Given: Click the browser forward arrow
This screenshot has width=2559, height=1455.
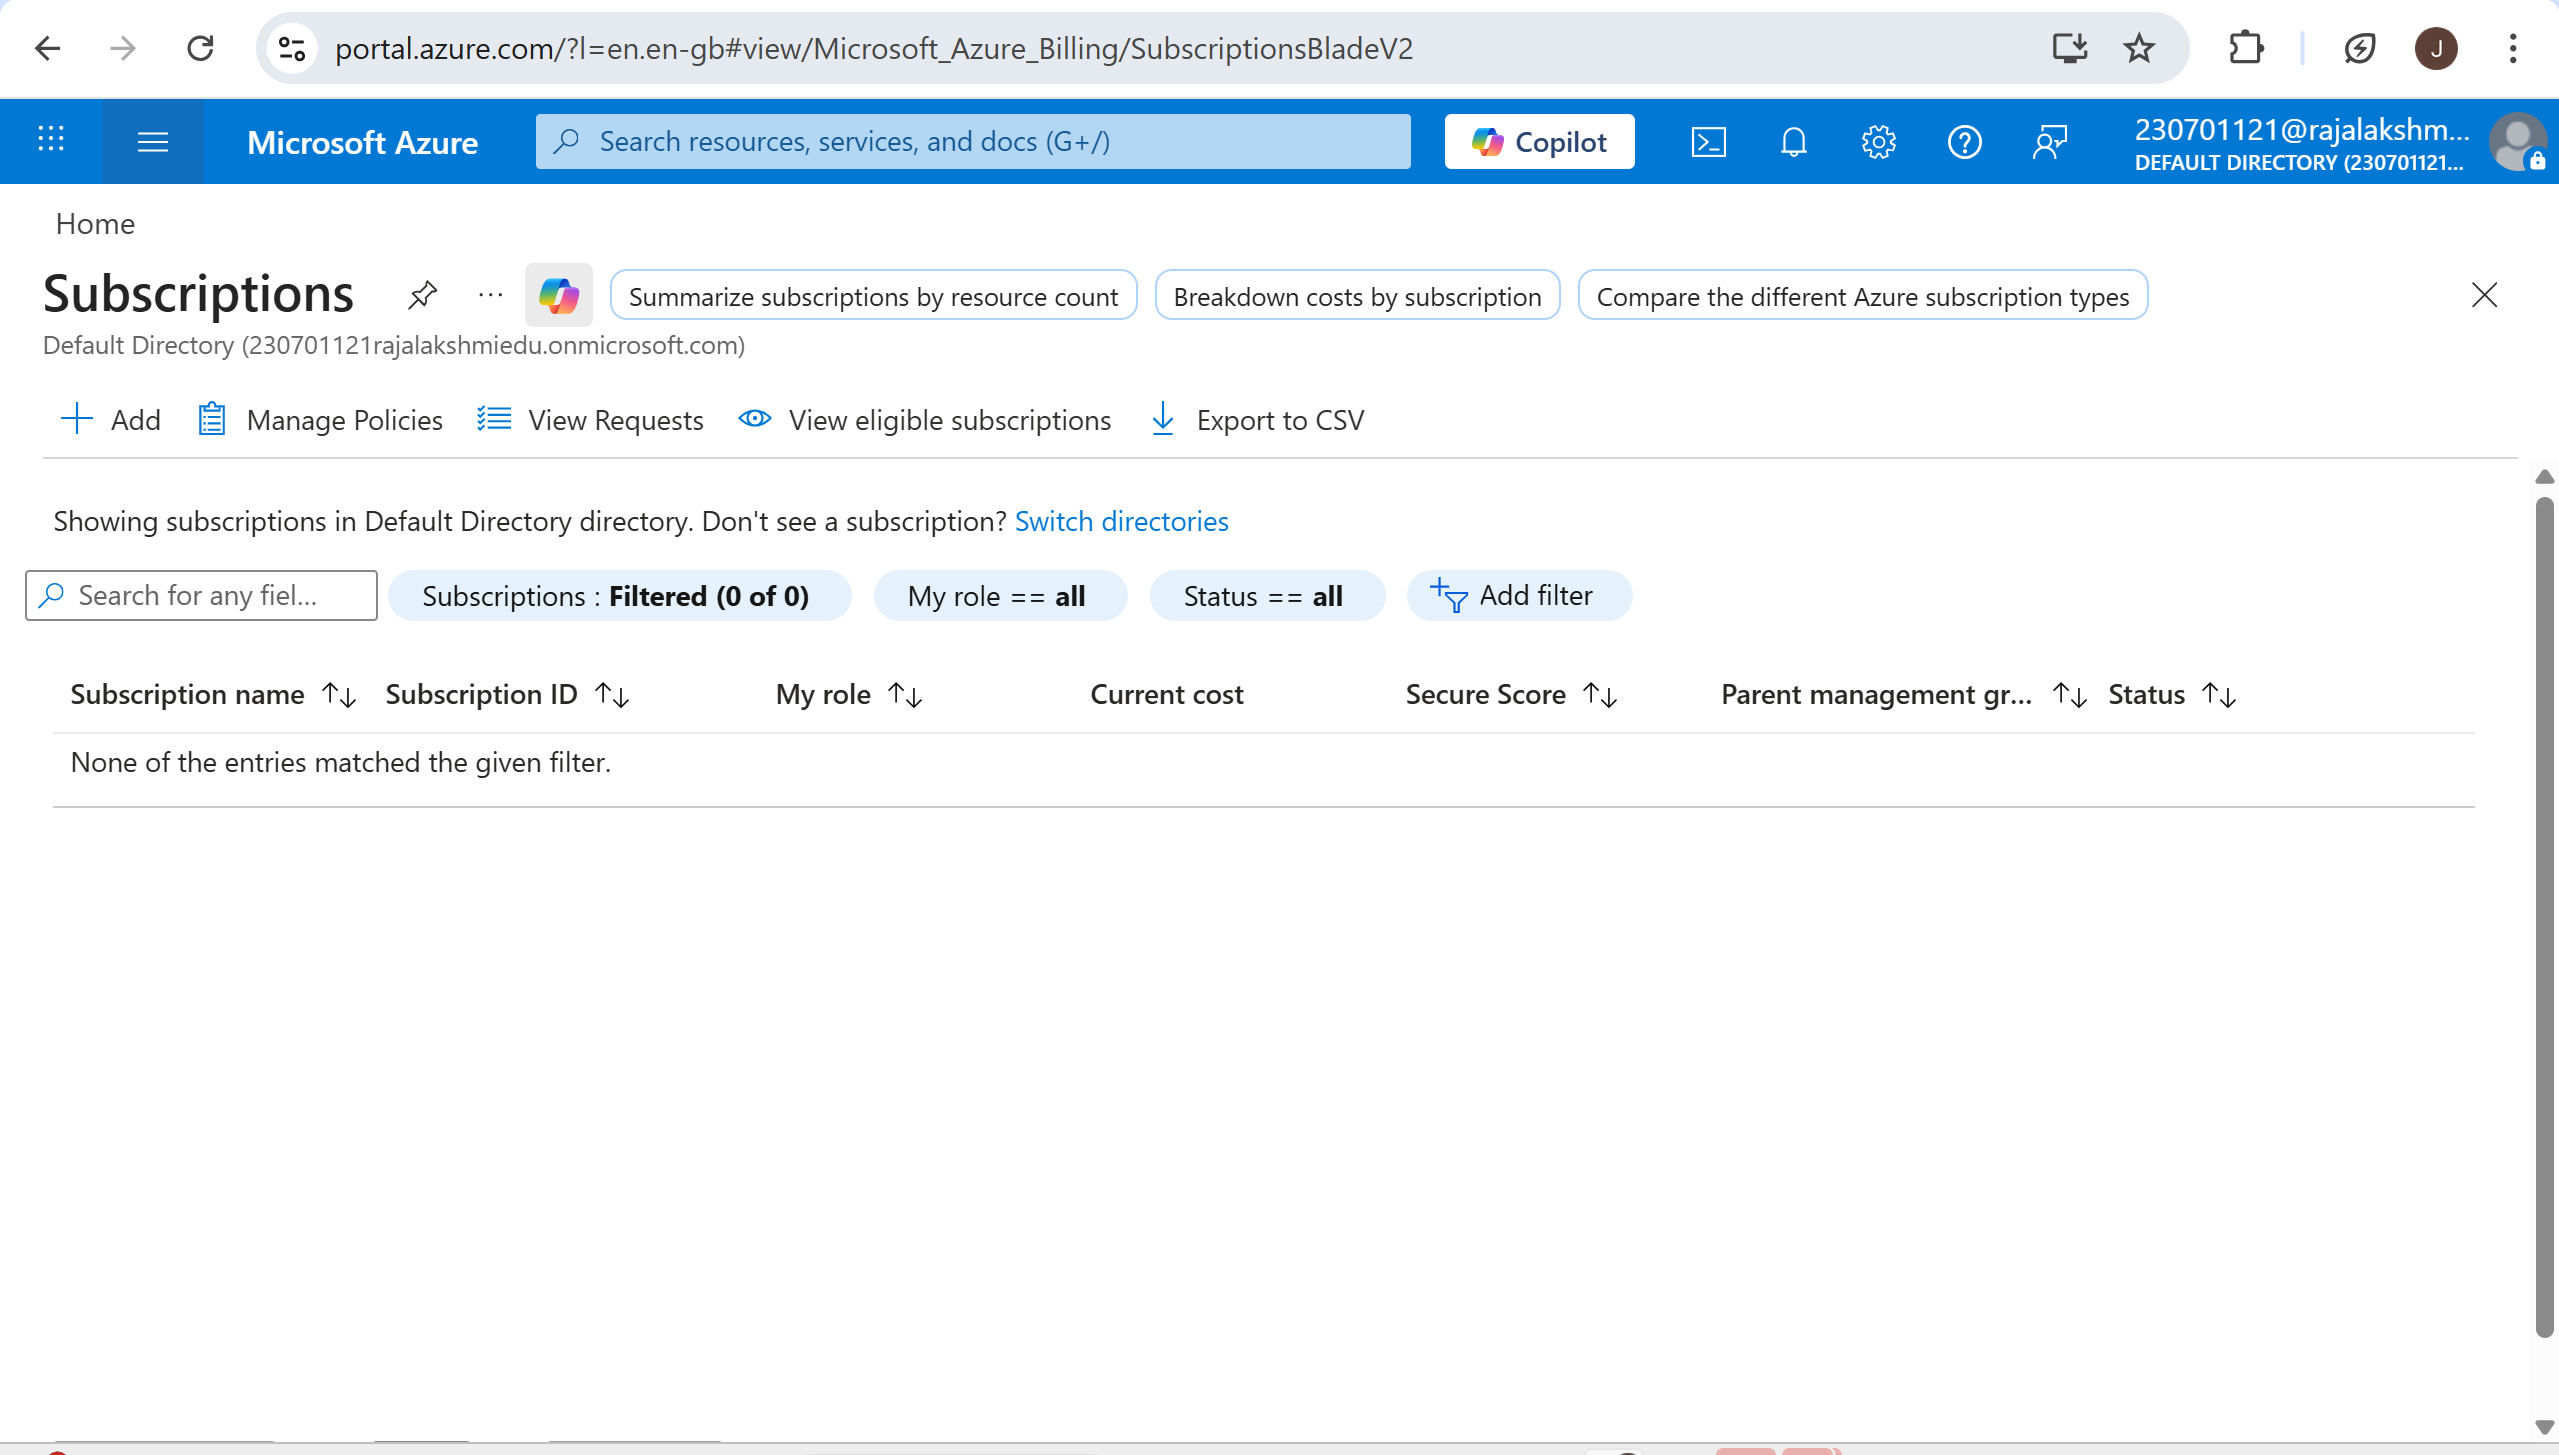Looking at the screenshot, I should [x=123, y=48].
